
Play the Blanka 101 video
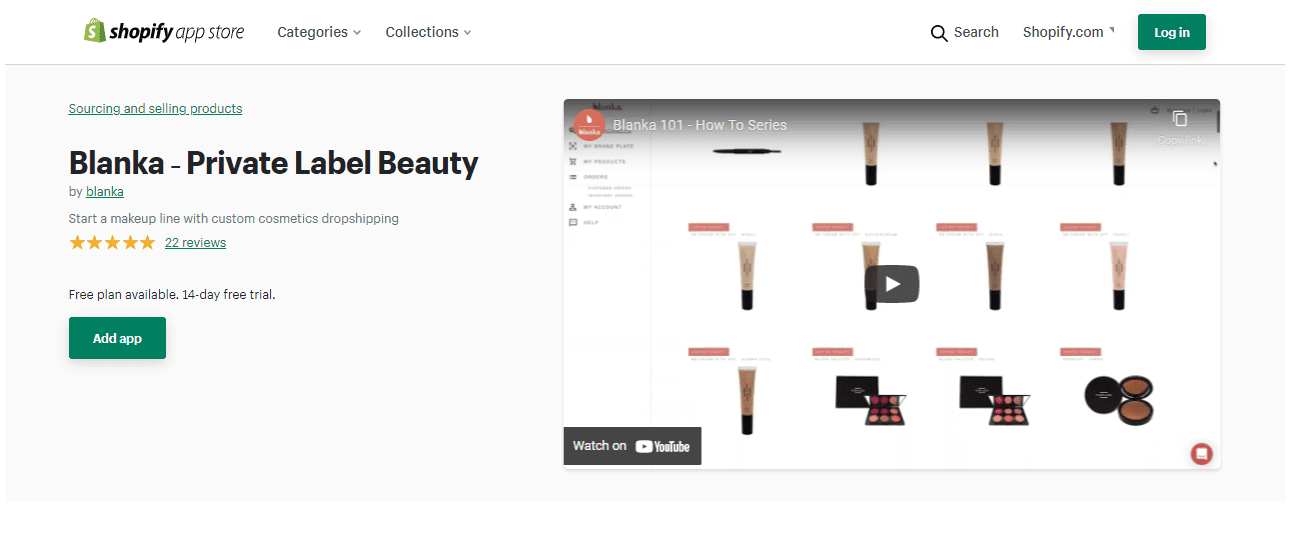point(892,284)
